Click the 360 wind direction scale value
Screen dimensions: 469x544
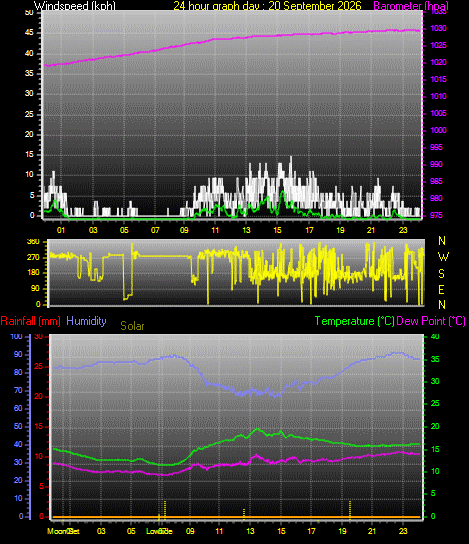(33, 242)
